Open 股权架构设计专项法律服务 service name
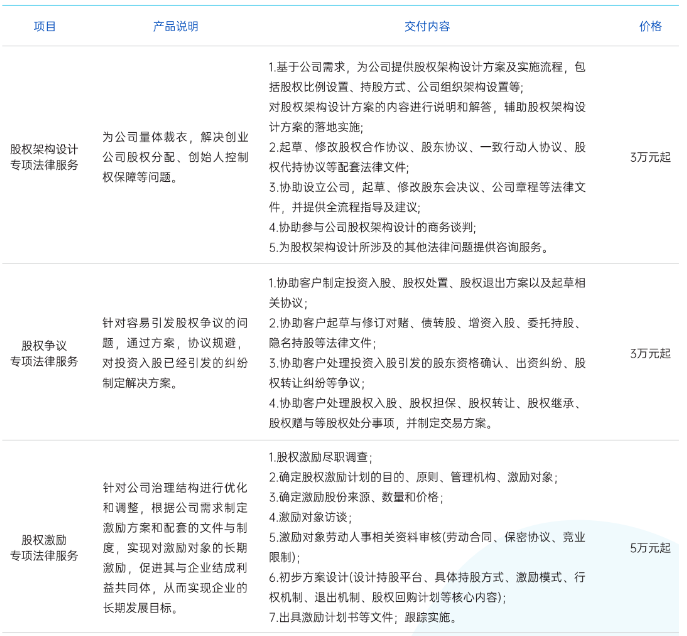 tap(44, 156)
